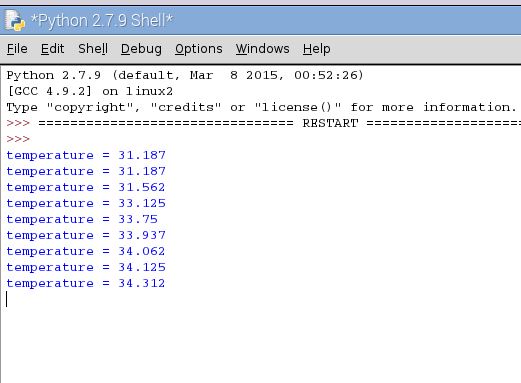
Task: Click the temperature = 31.562 line
Action: 86,187
